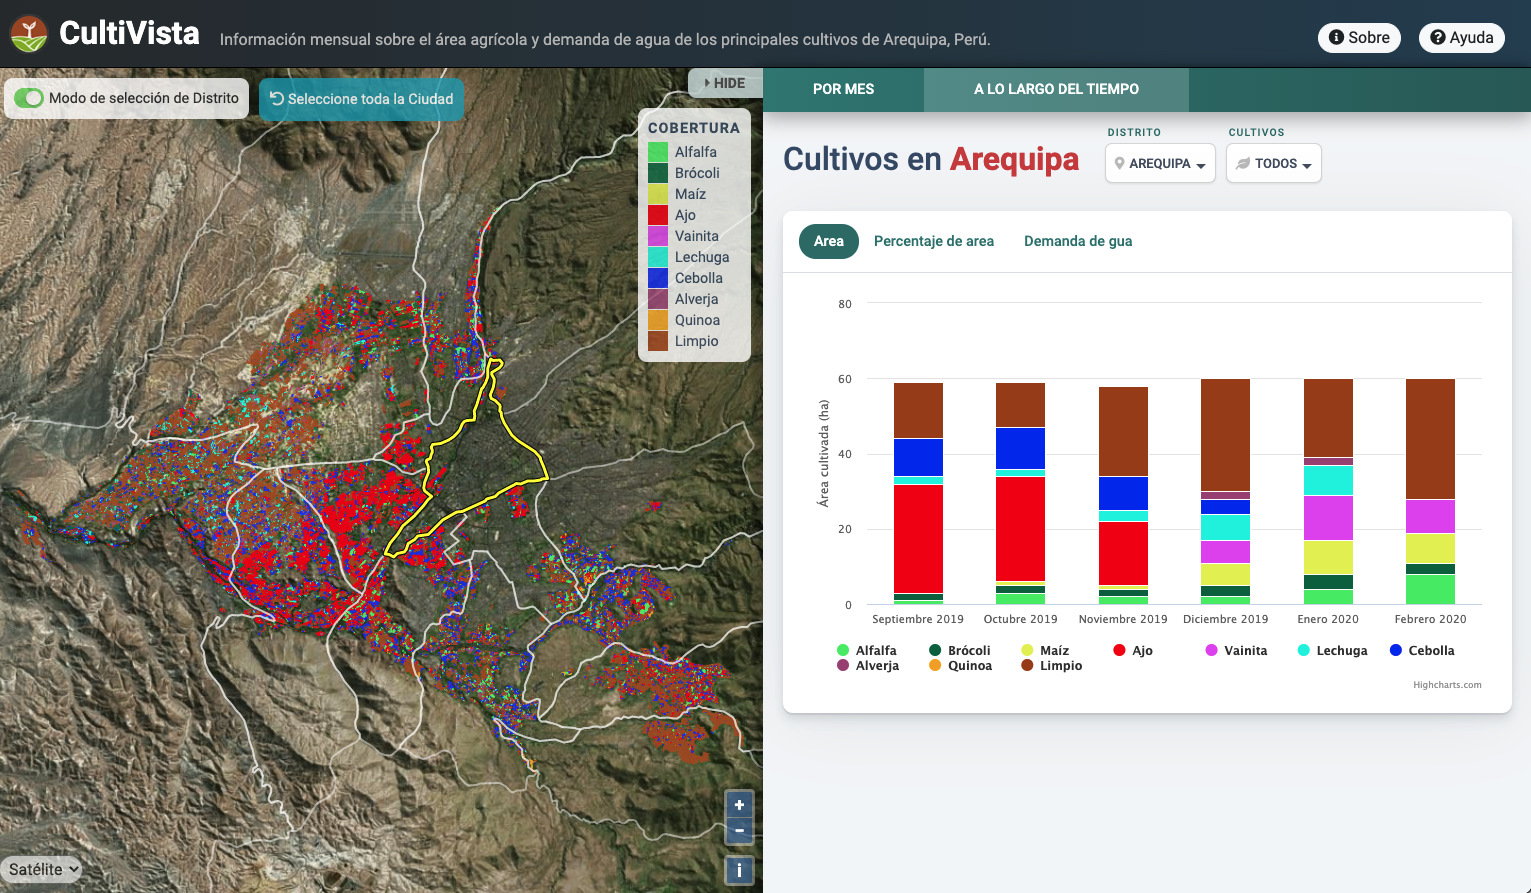Collapse the legend with HIDE button

(725, 83)
